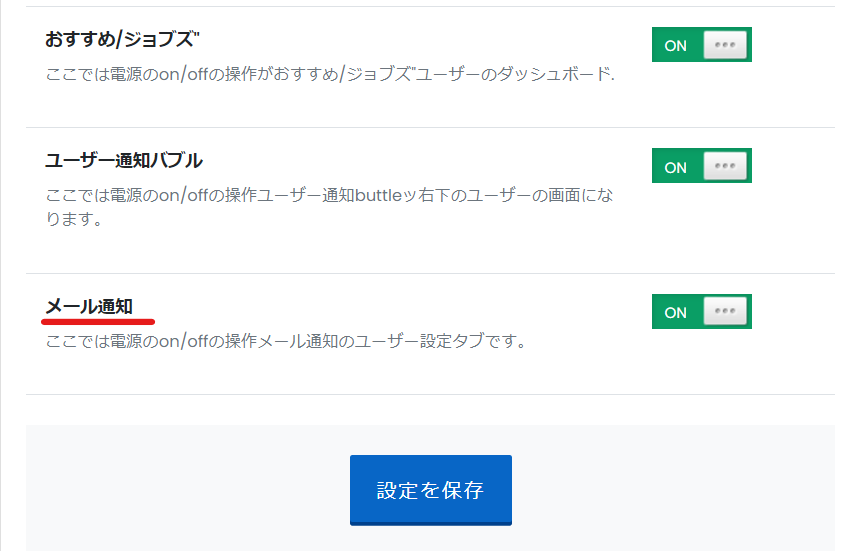Turn off the メール通知 switch
Viewport: 857px width, 551px height.
(702, 312)
